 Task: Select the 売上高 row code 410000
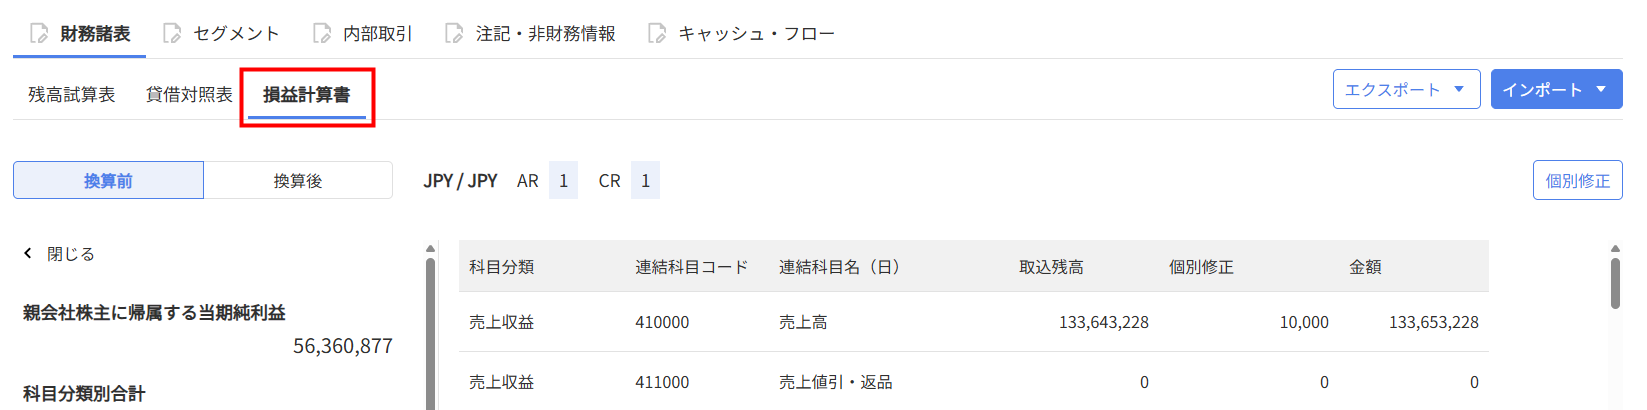[662, 322]
